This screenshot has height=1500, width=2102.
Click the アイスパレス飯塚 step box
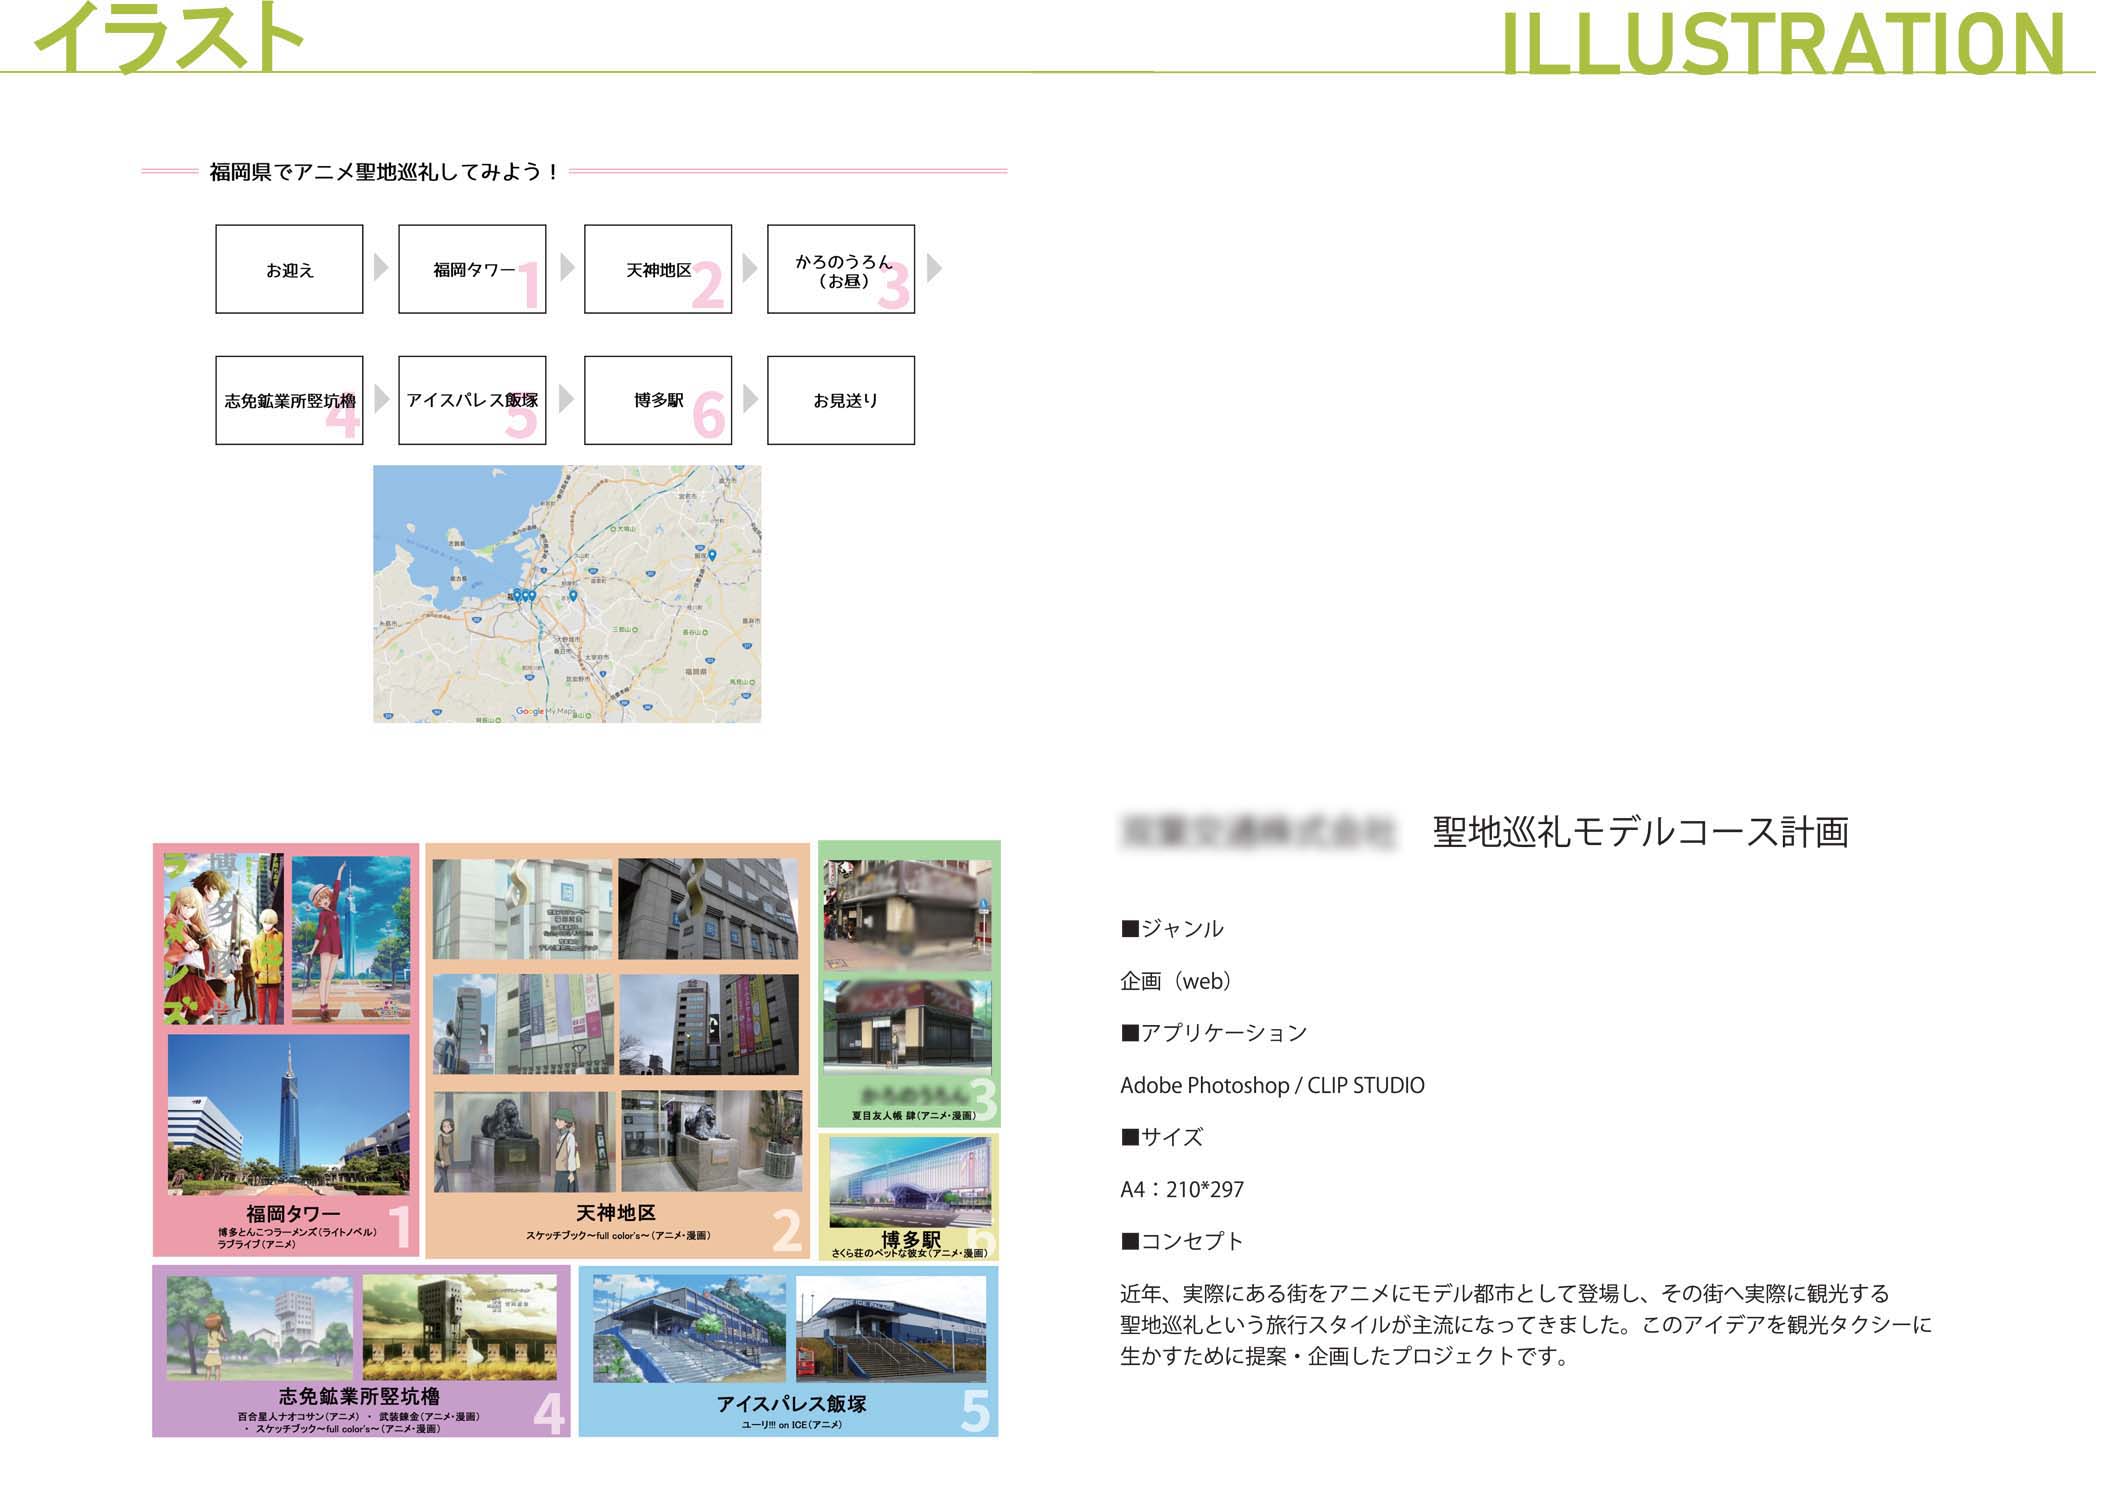click(x=472, y=400)
